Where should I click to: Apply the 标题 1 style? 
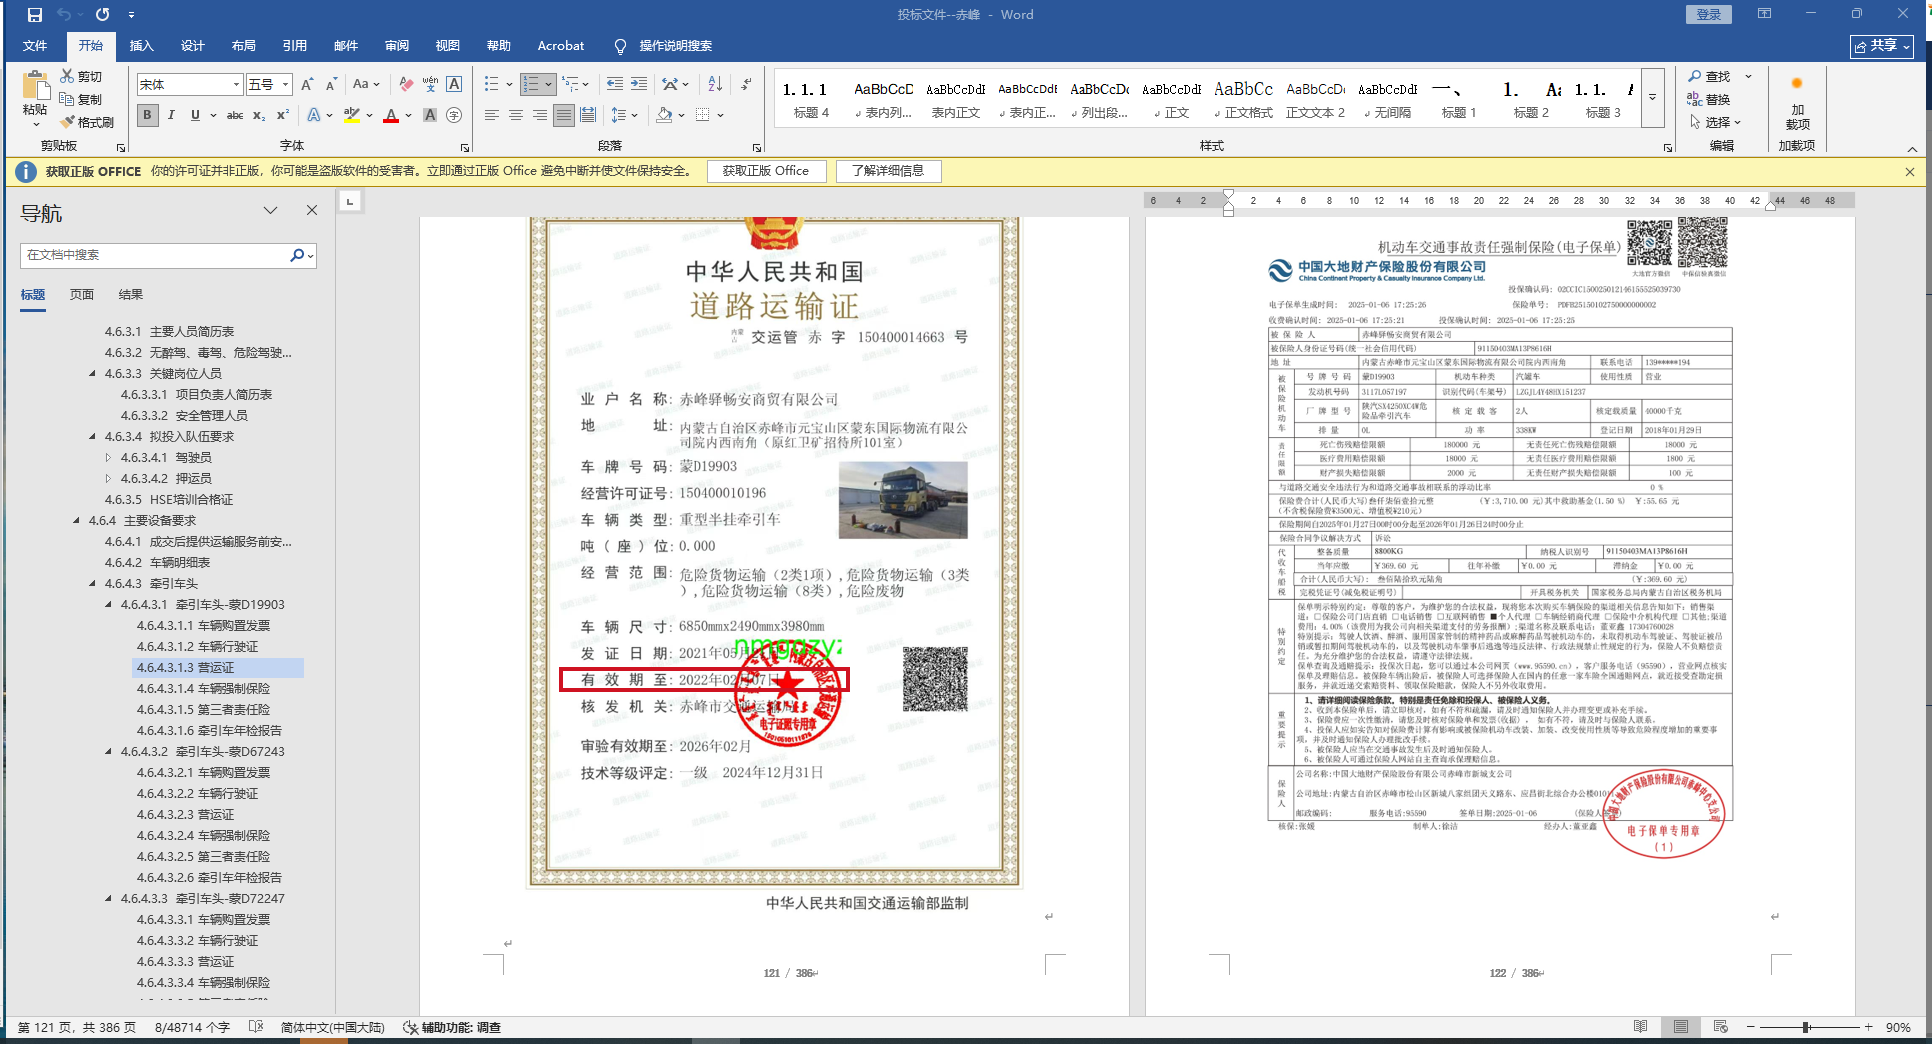click(x=1459, y=99)
